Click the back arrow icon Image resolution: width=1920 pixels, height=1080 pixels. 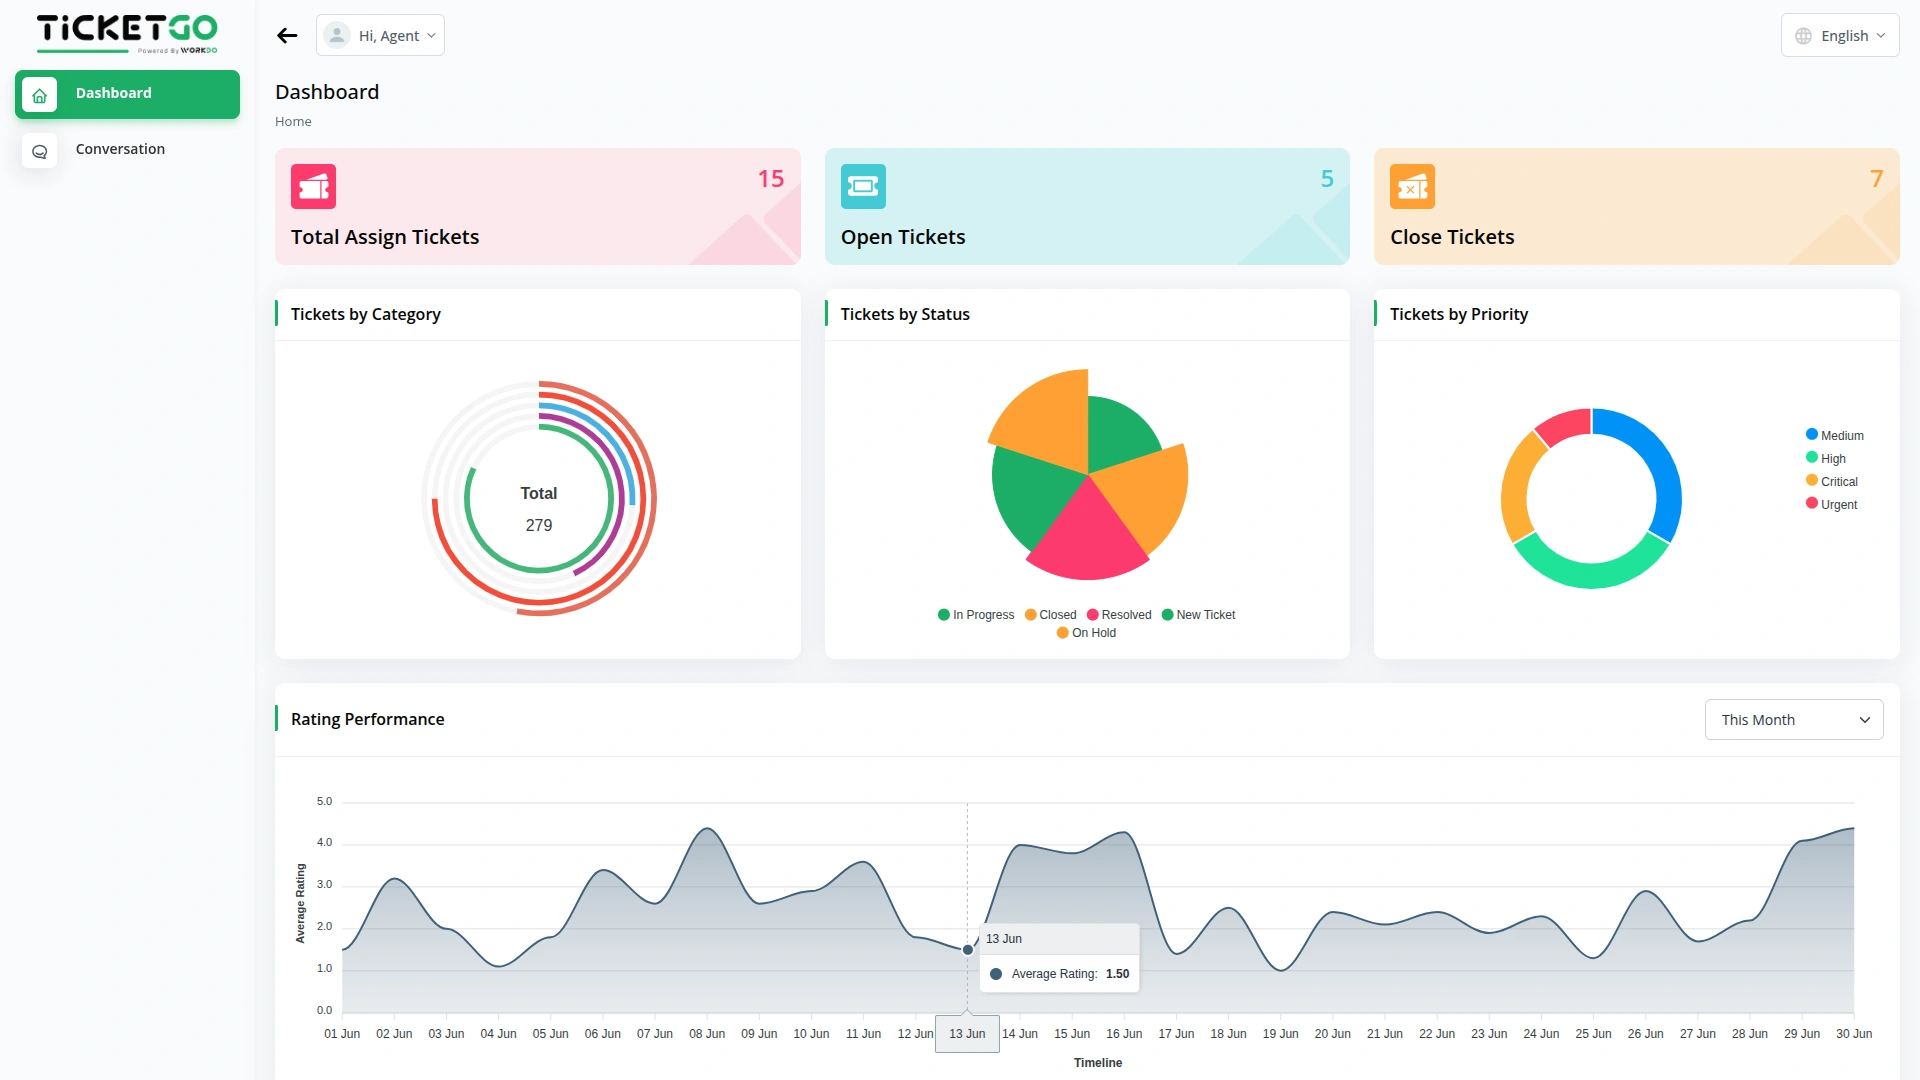click(x=287, y=36)
